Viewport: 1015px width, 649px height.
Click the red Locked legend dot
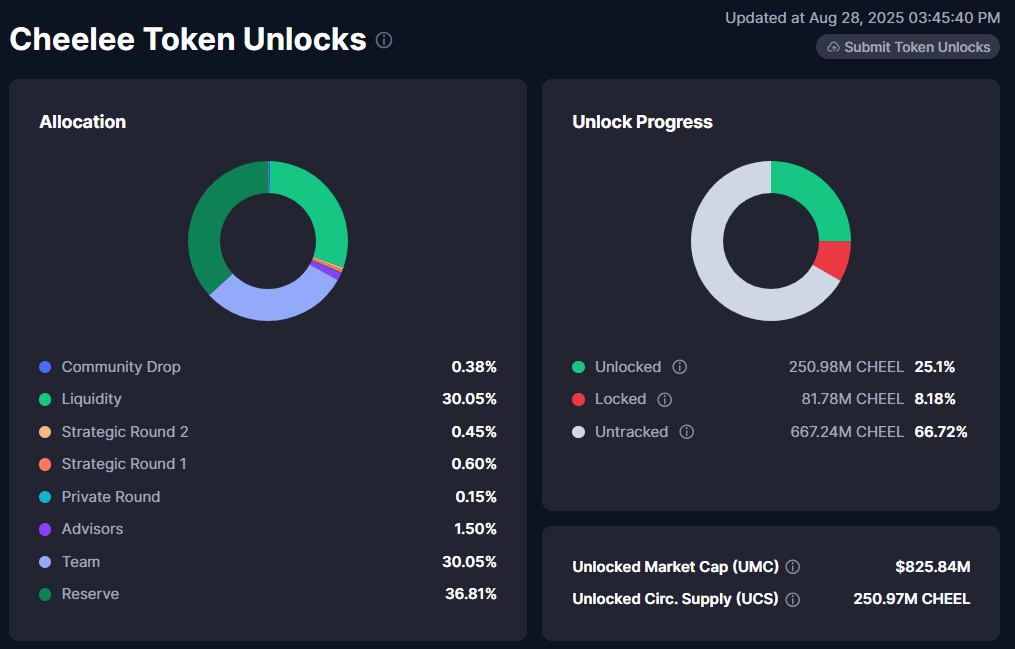coord(578,399)
